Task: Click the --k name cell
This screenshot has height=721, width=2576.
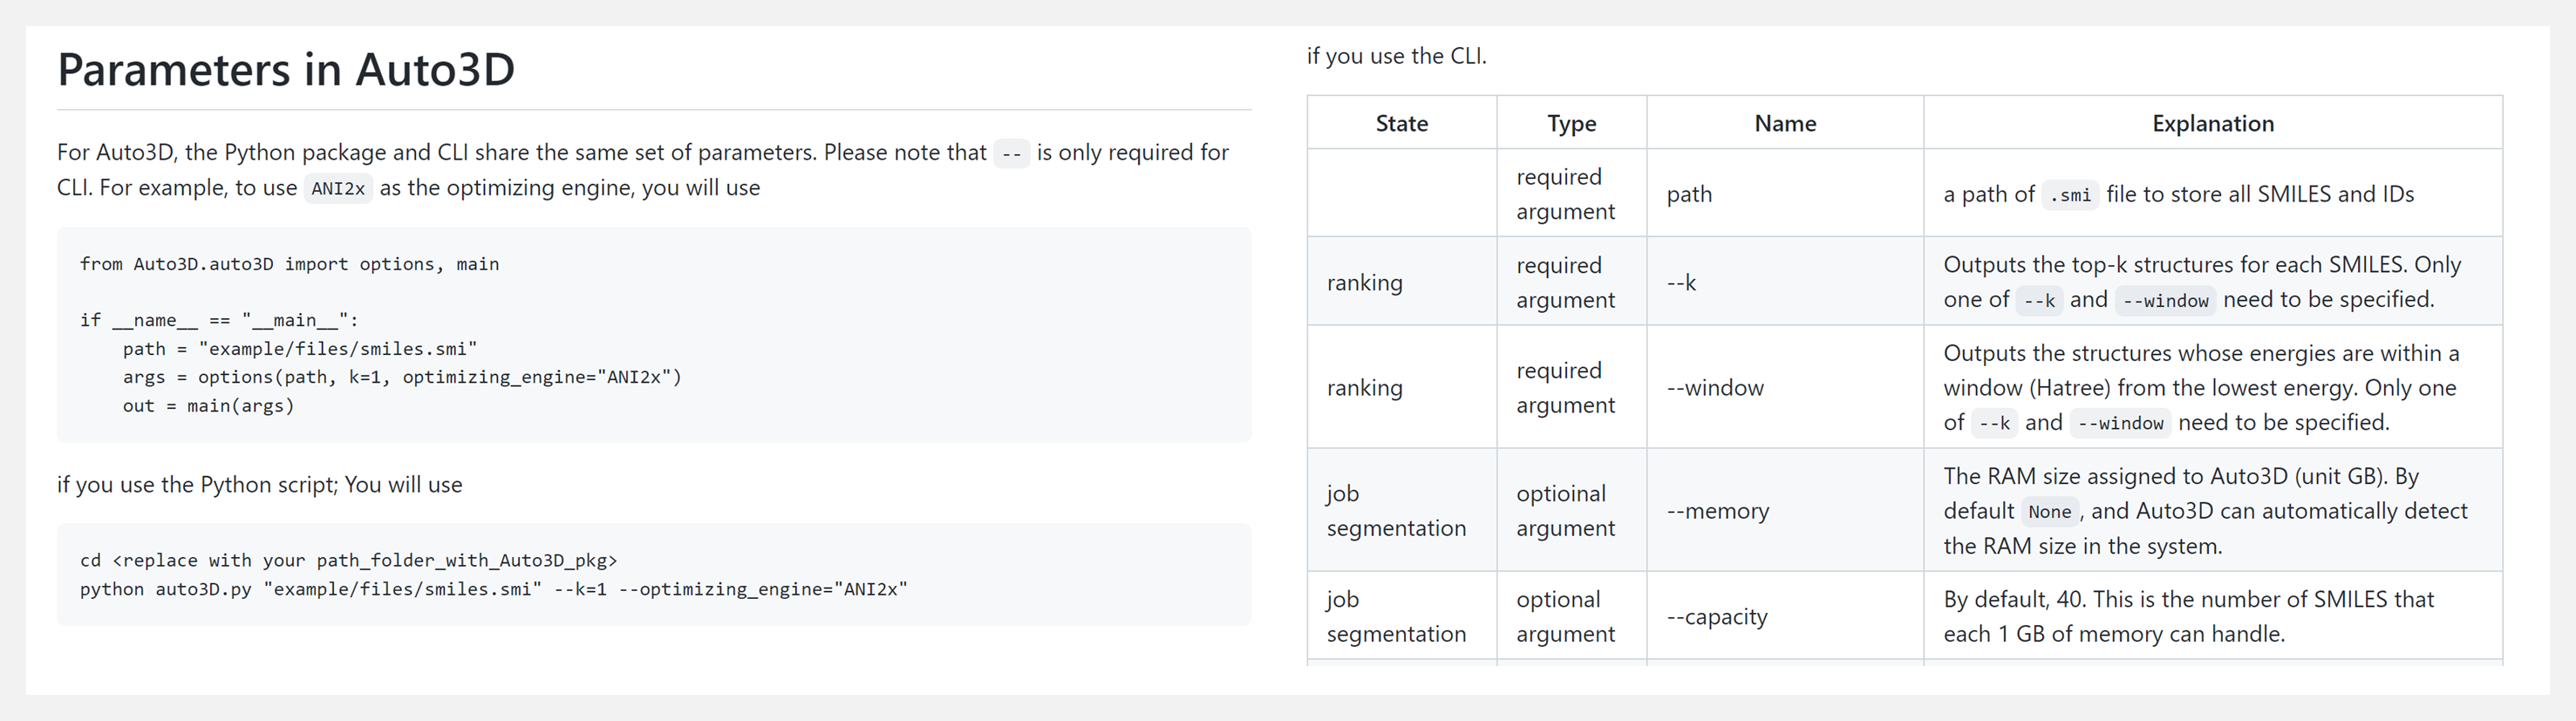Action: click(1785, 281)
